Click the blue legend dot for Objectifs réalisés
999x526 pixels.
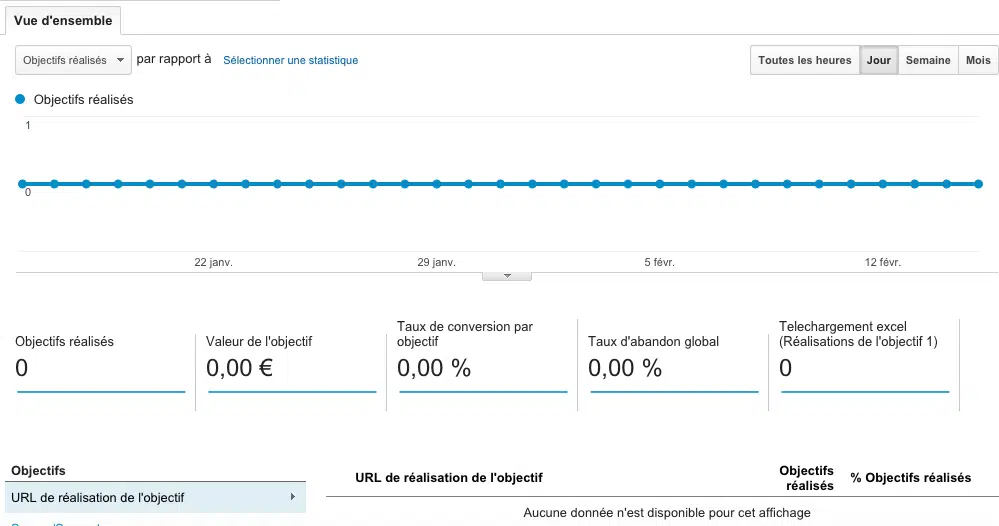click(21, 99)
